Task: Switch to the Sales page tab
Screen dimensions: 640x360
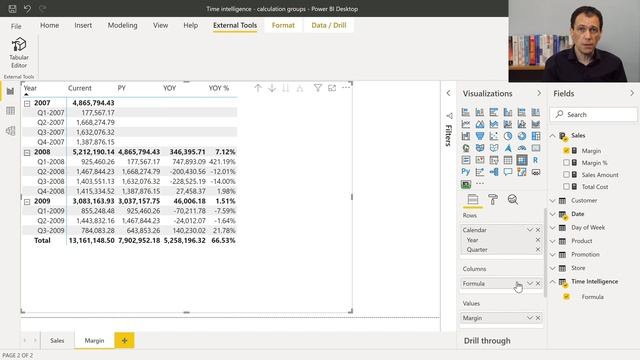Action: (57, 340)
